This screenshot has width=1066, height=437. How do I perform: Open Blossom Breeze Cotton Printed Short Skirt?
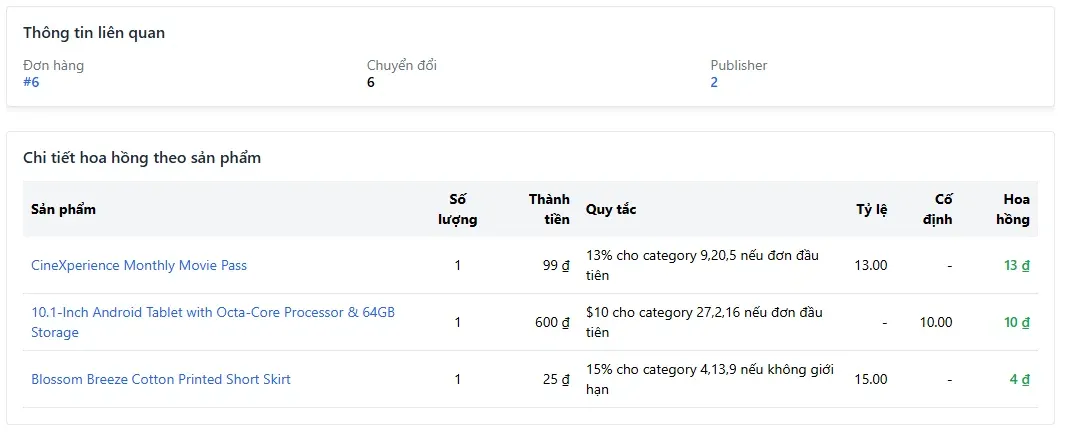pos(160,379)
